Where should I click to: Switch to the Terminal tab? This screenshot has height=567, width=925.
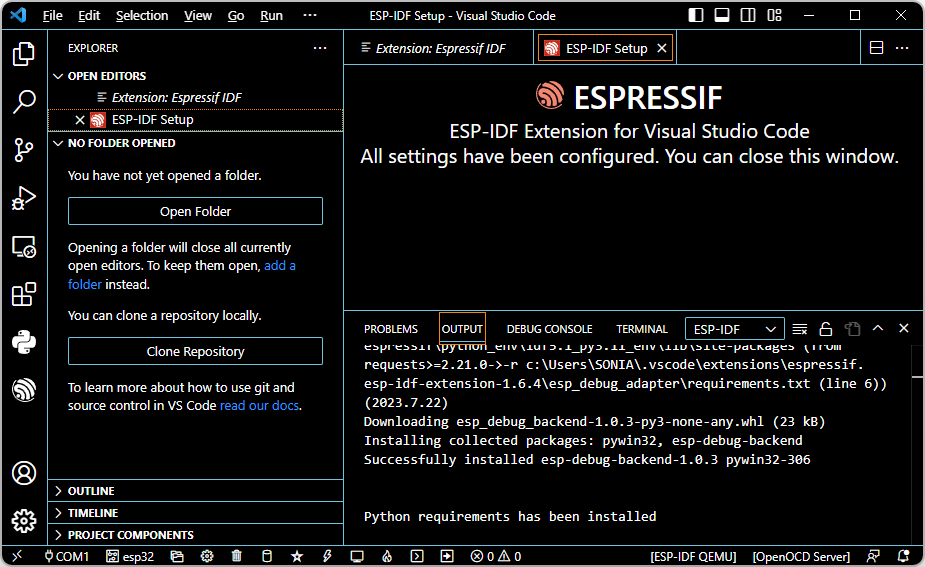pyautogui.click(x=642, y=329)
